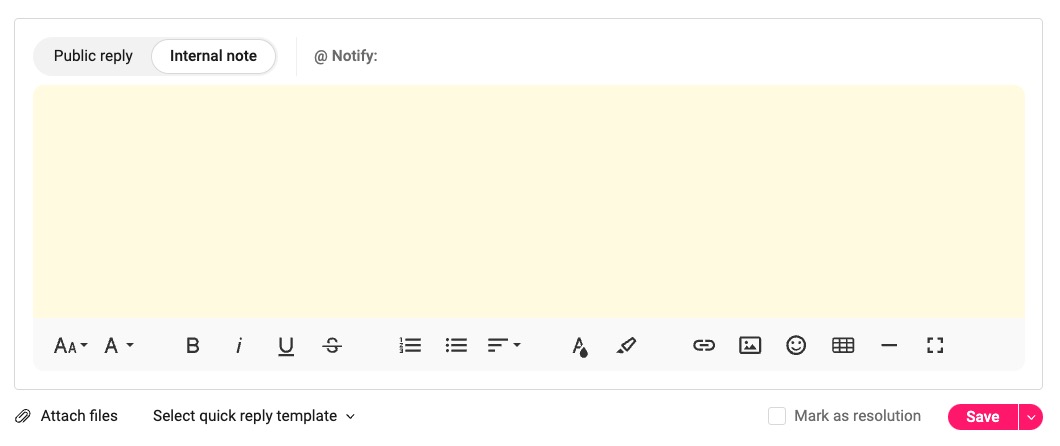This screenshot has width=1060, height=446.
Task: Toggle italic formatting
Action: (x=239, y=346)
